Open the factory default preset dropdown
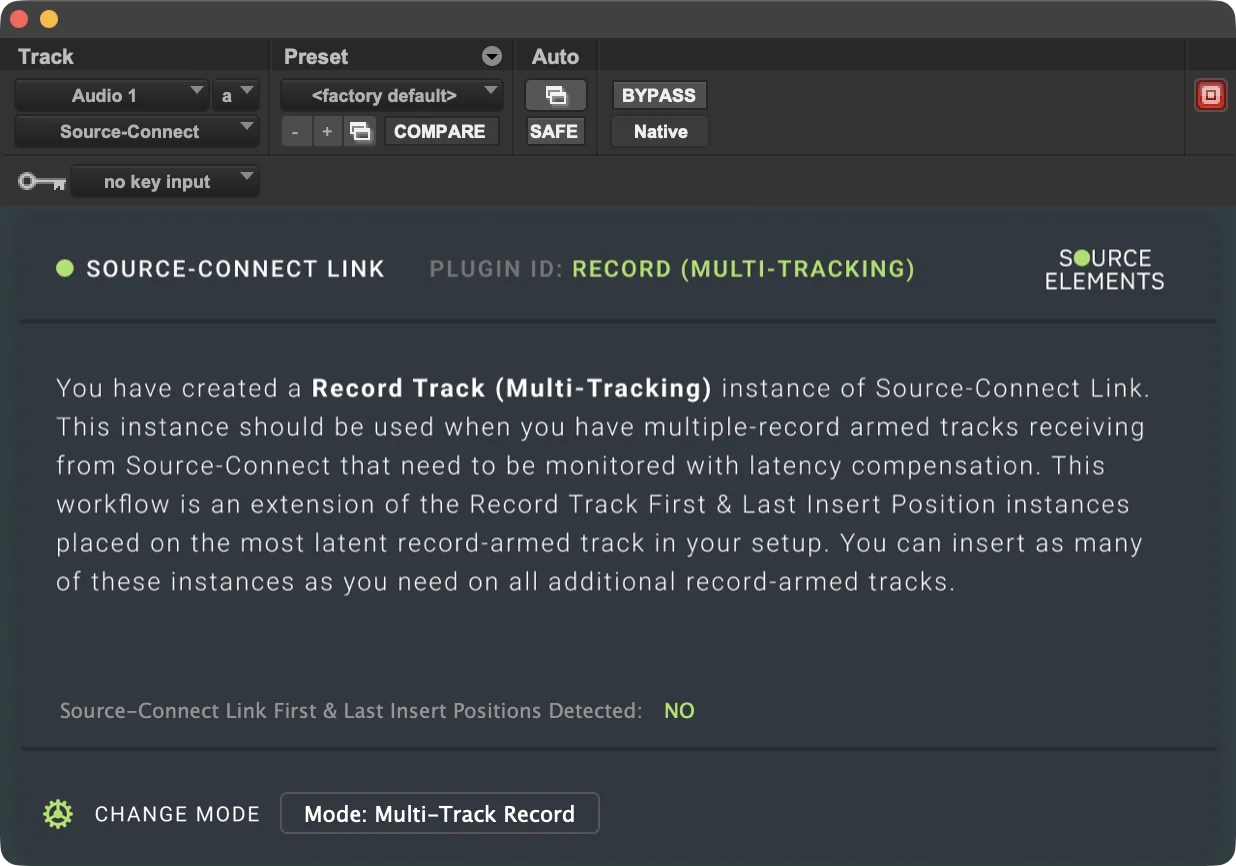1236x866 pixels. (391, 95)
